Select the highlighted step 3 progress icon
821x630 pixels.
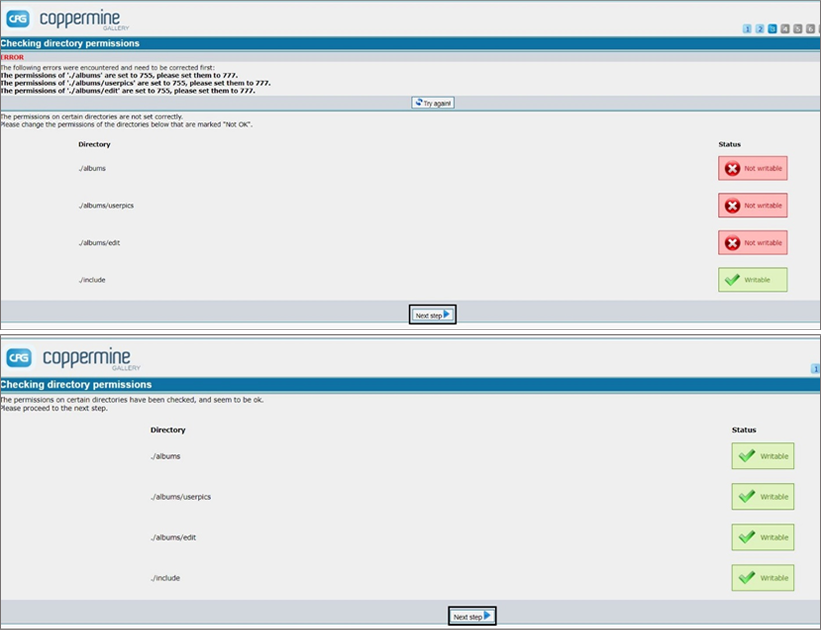tap(772, 29)
